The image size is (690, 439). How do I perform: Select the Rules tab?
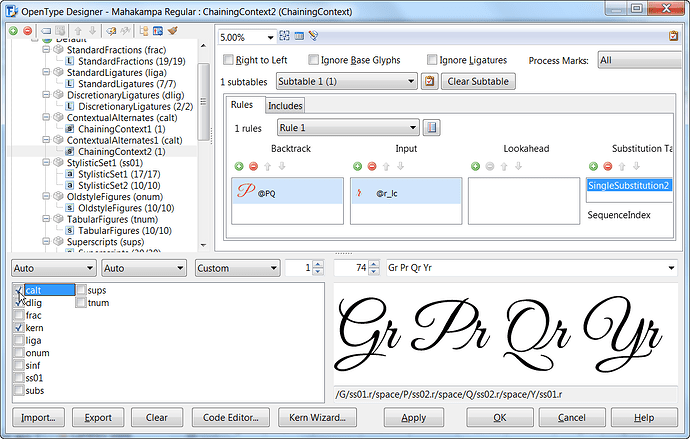(242, 105)
